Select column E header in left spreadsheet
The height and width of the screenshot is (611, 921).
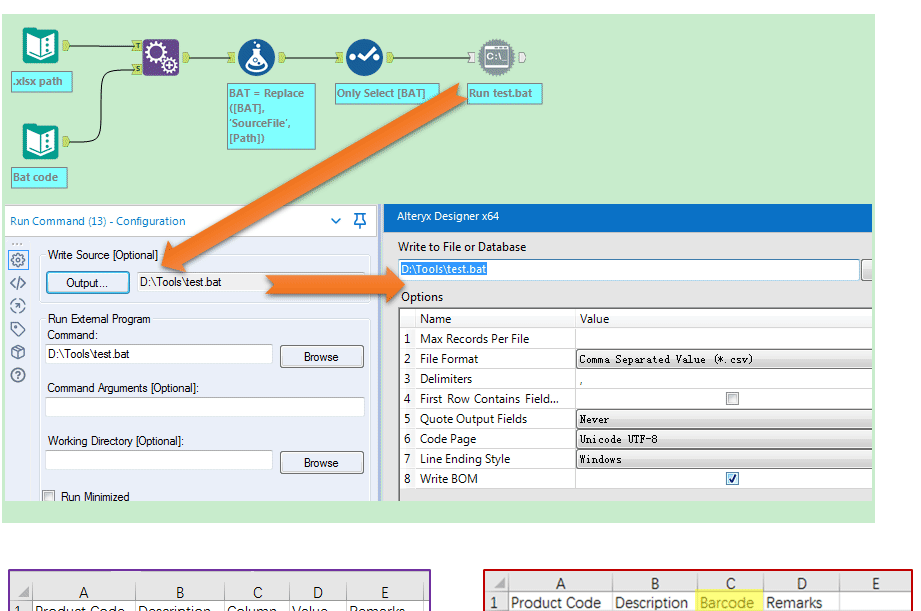pos(385,592)
